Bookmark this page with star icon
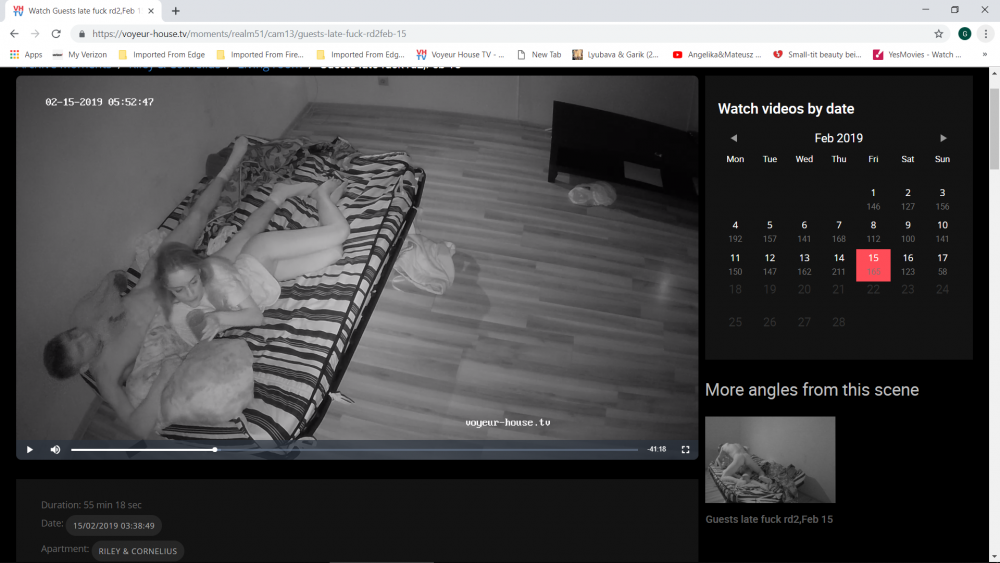1000x563 pixels. coord(939,33)
